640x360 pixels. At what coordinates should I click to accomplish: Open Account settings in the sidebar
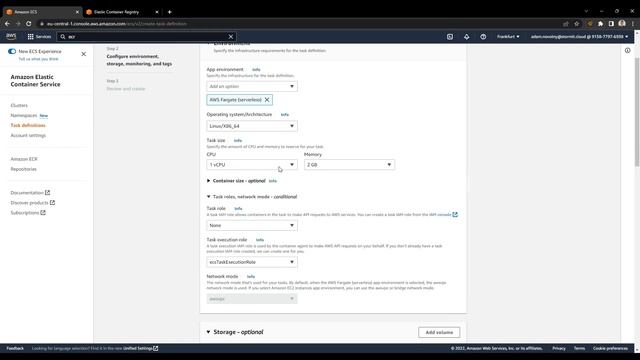pos(28,136)
